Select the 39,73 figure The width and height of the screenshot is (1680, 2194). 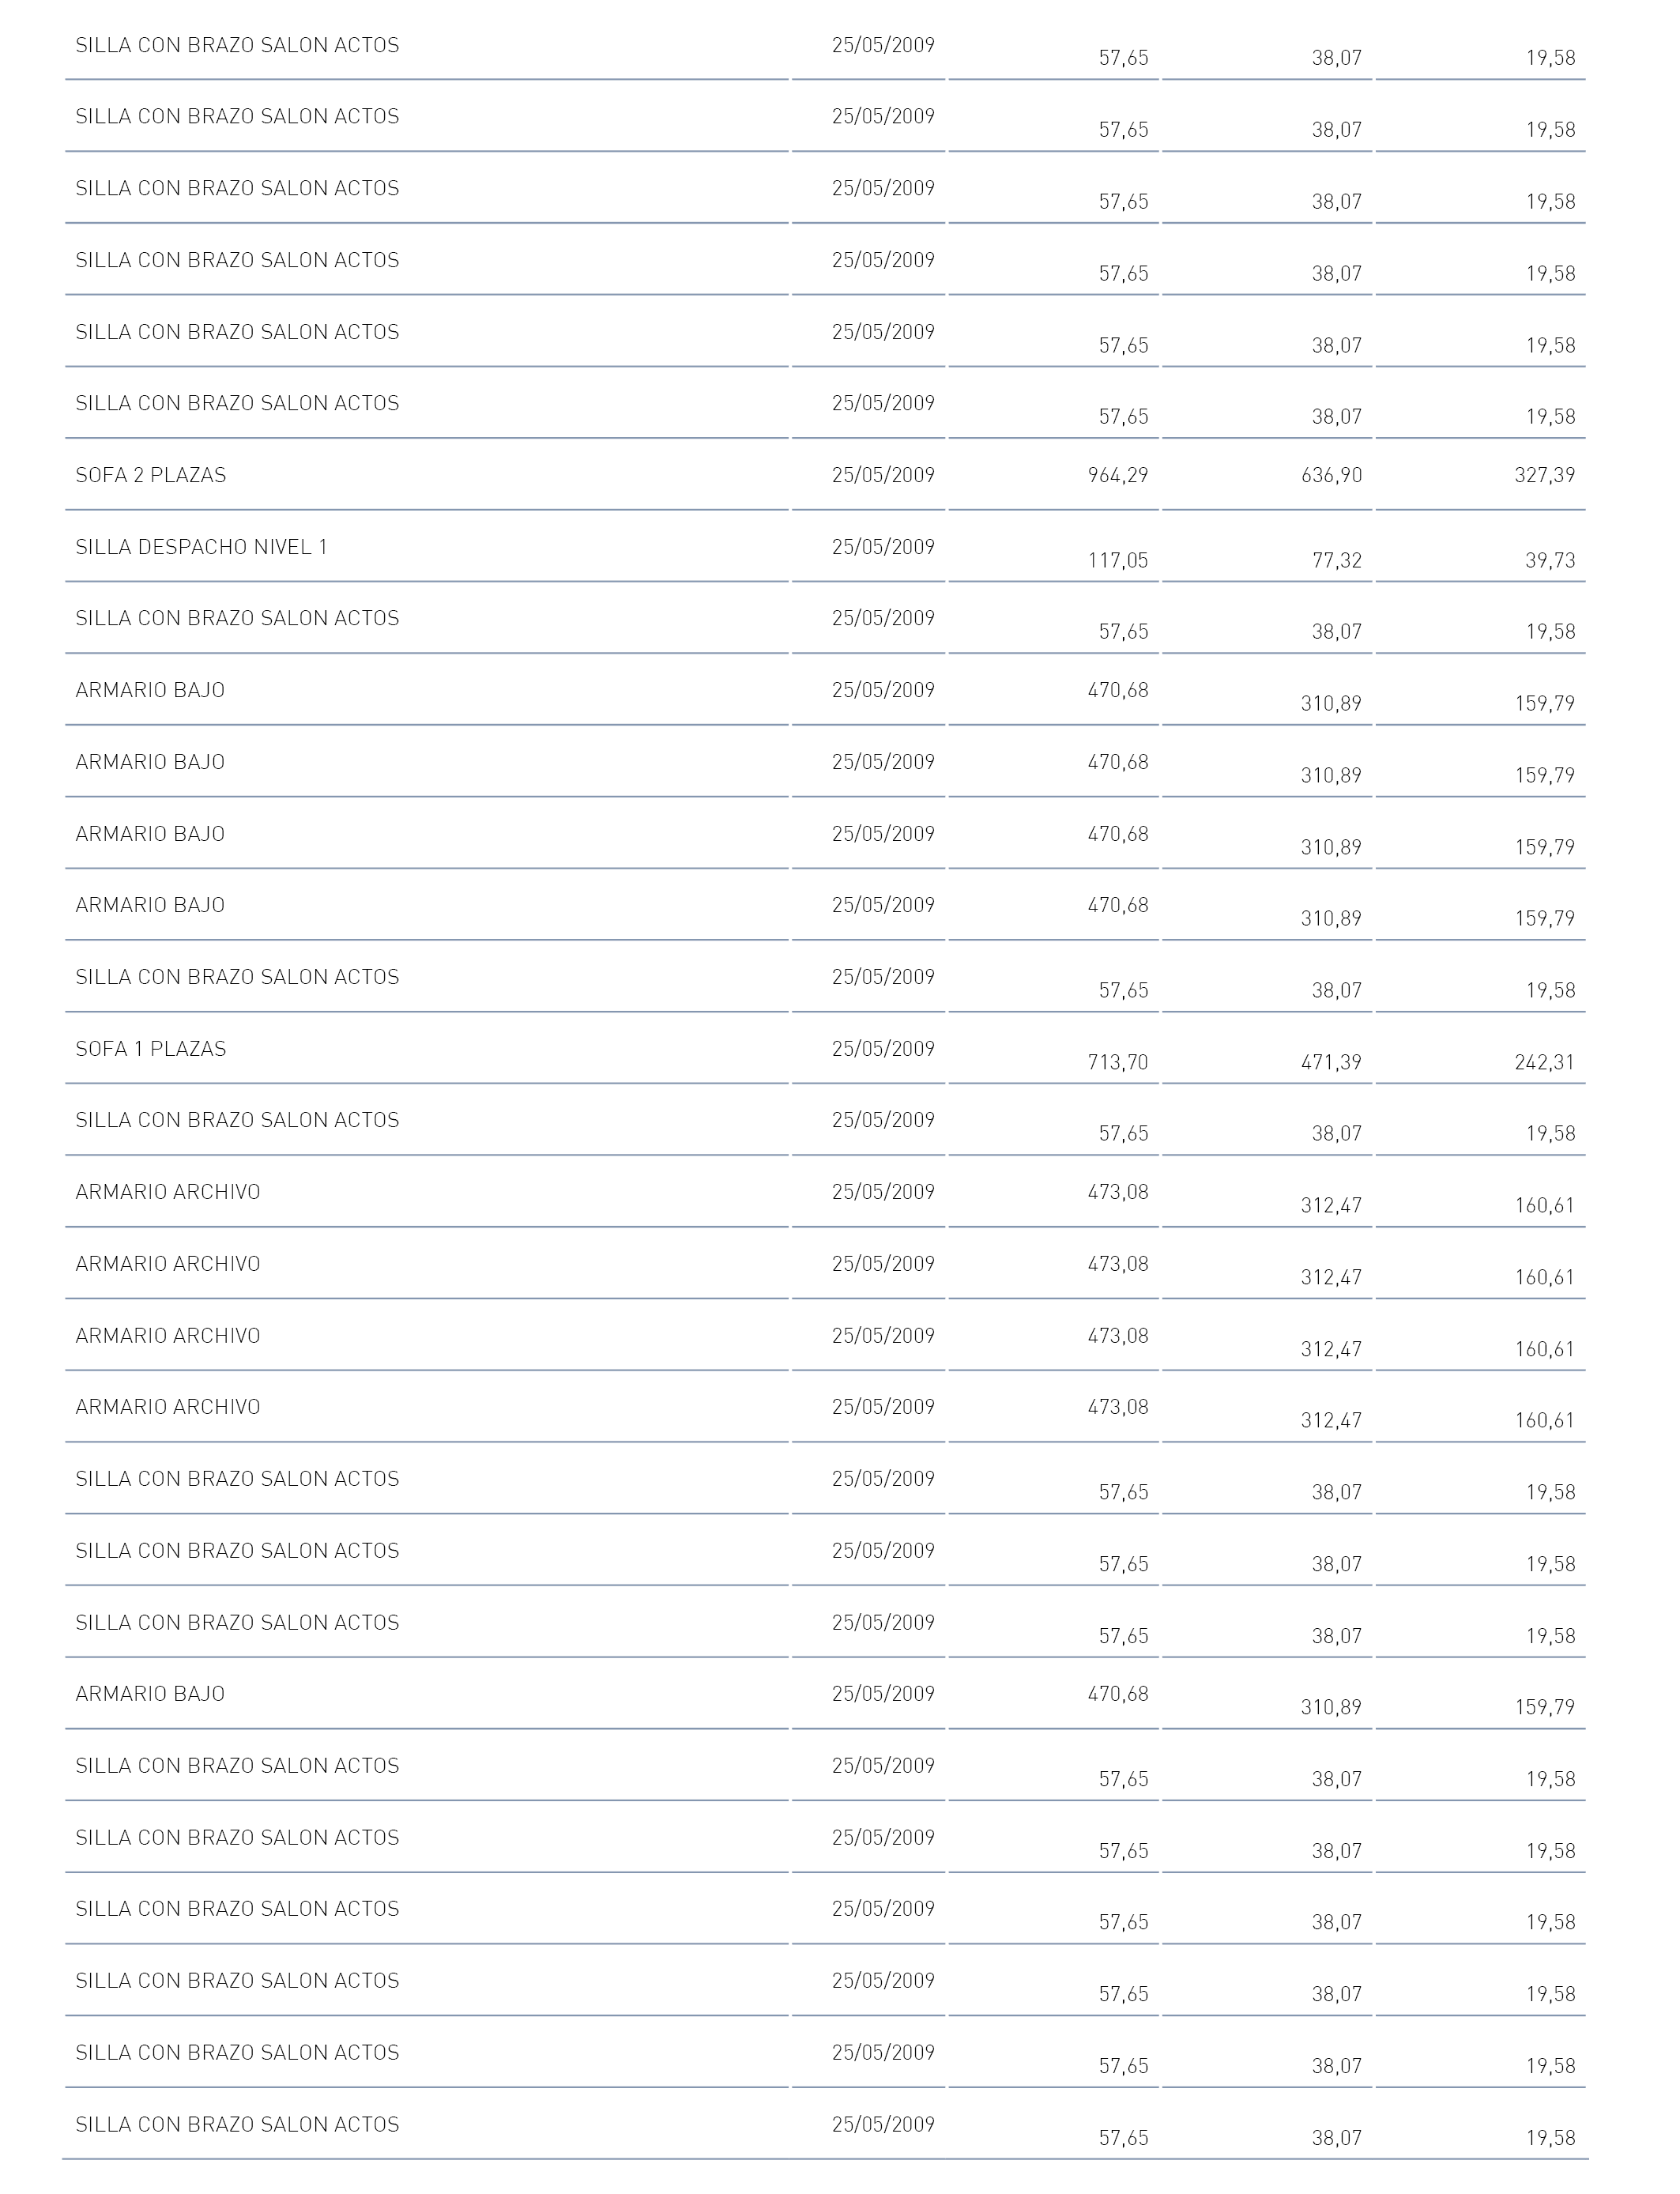[x=1551, y=560]
